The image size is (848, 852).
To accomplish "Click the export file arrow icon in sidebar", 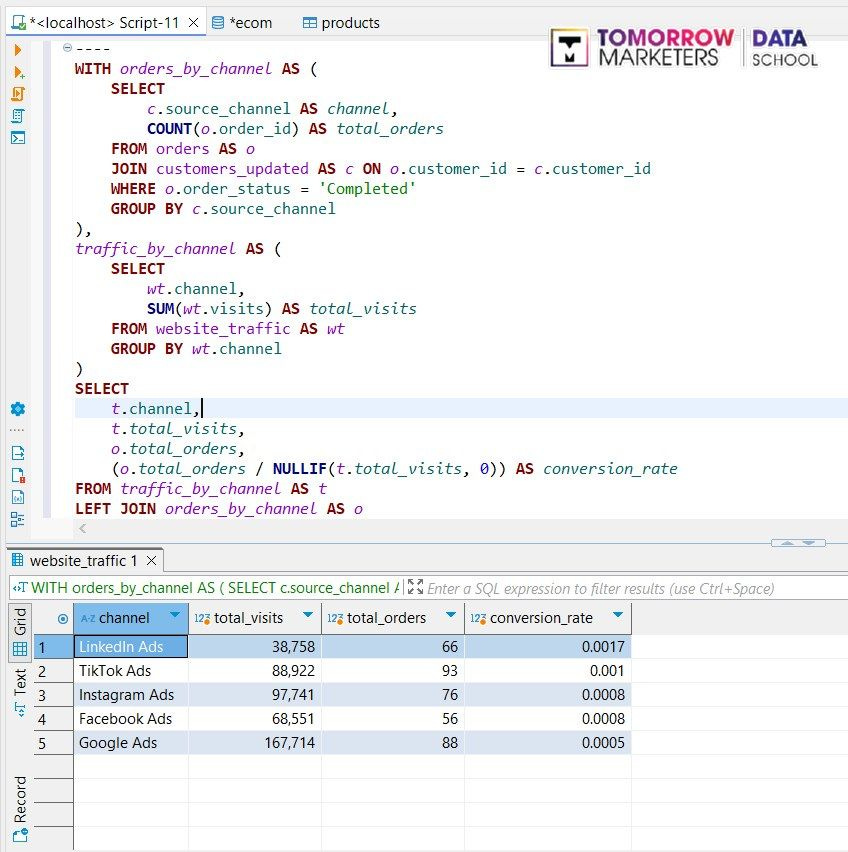I will click(17, 453).
